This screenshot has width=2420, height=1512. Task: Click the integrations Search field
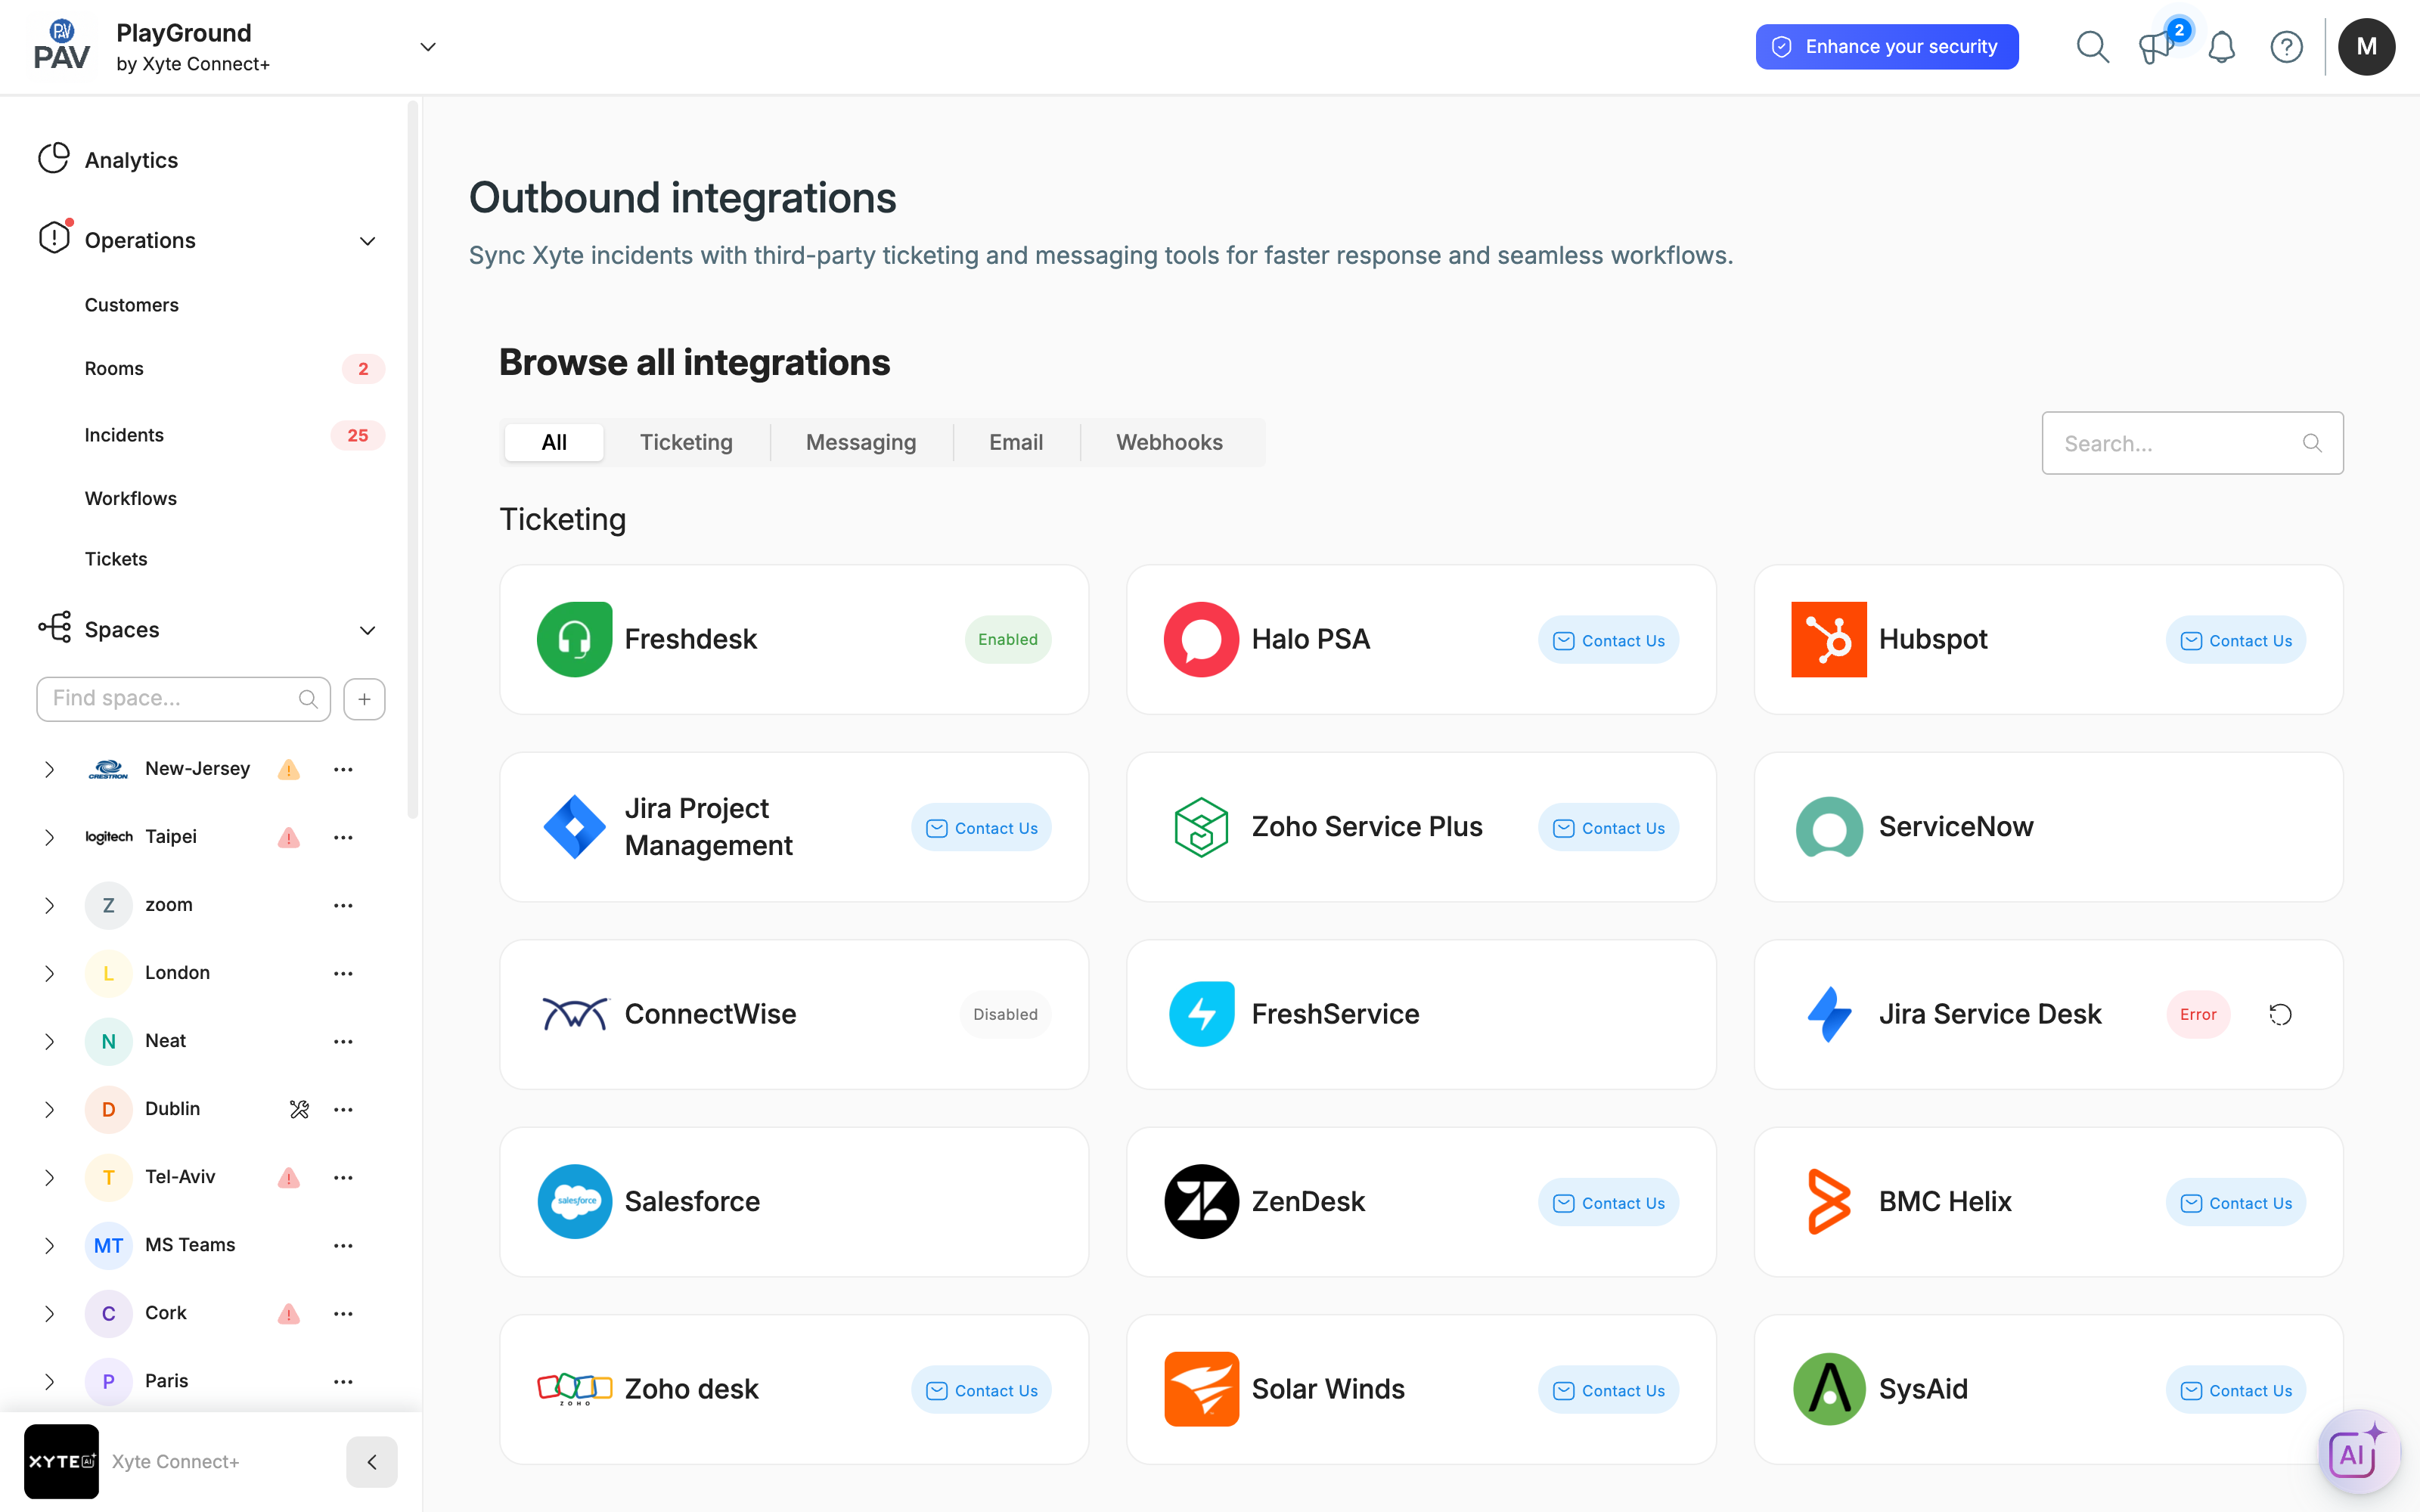click(x=2192, y=443)
